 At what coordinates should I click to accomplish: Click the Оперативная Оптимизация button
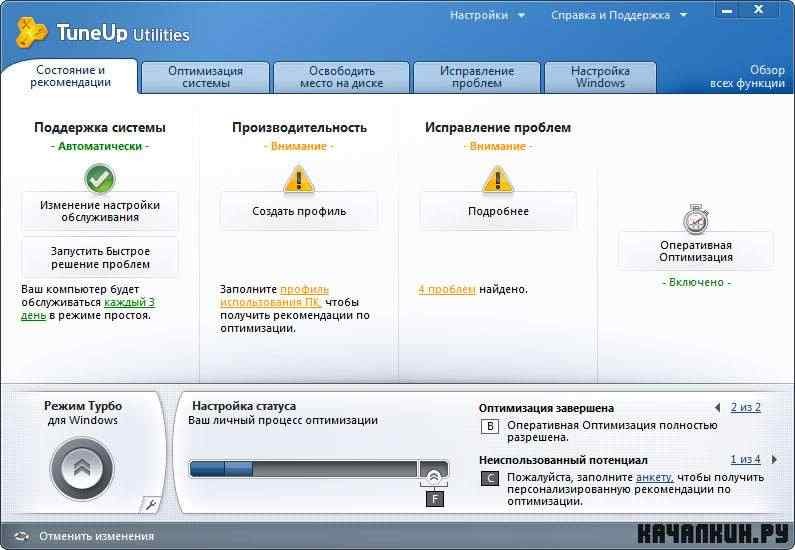pos(696,251)
